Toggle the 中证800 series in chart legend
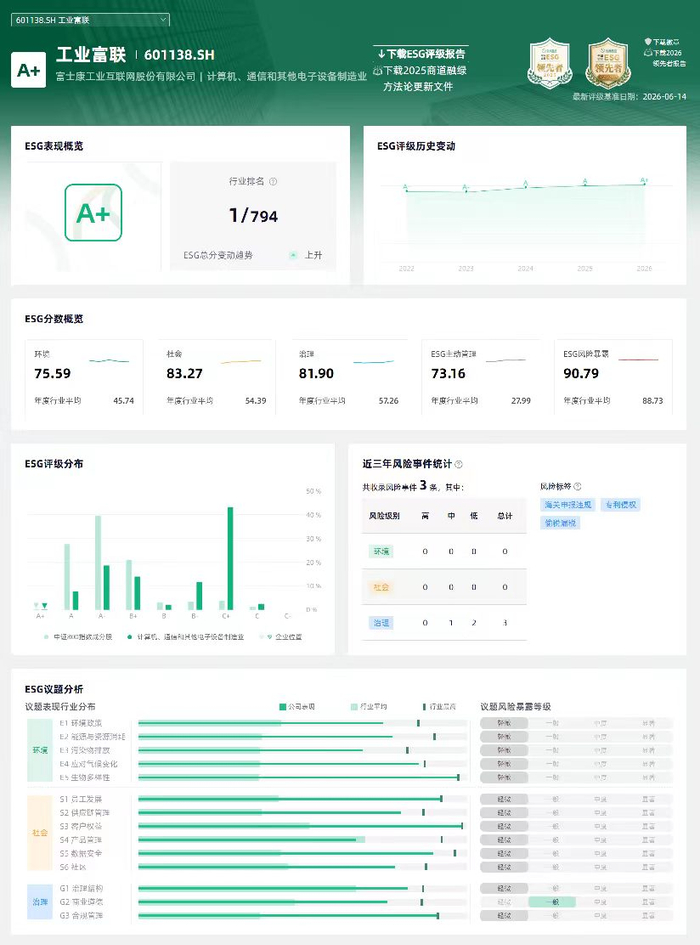Screen dimensions: 700x945 [x=78, y=637]
